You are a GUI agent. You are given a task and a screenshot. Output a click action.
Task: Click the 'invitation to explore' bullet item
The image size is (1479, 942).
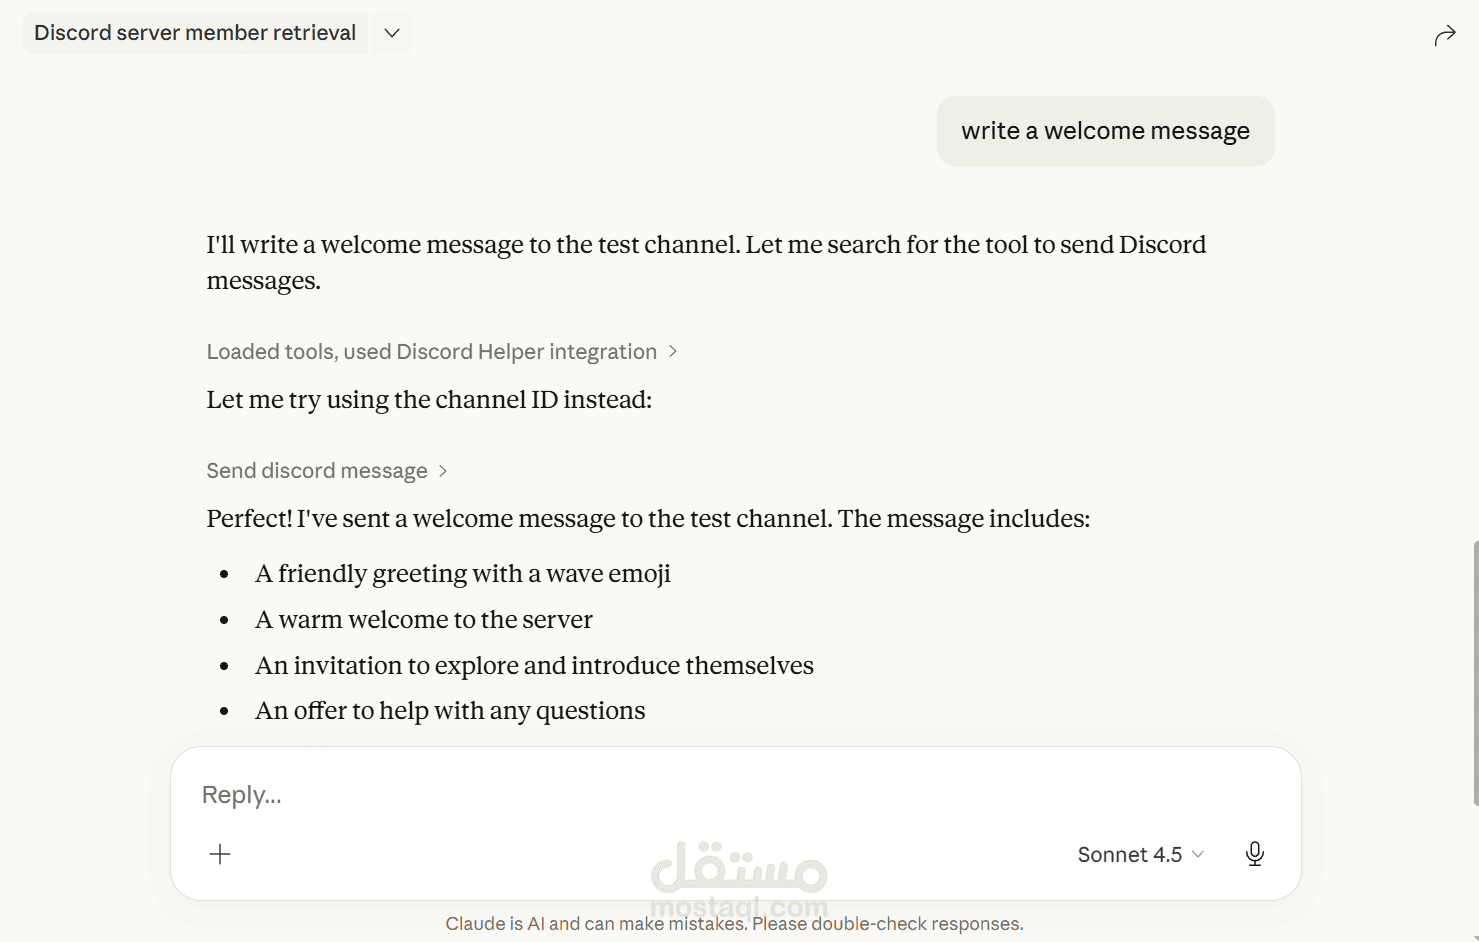click(x=534, y=666)
